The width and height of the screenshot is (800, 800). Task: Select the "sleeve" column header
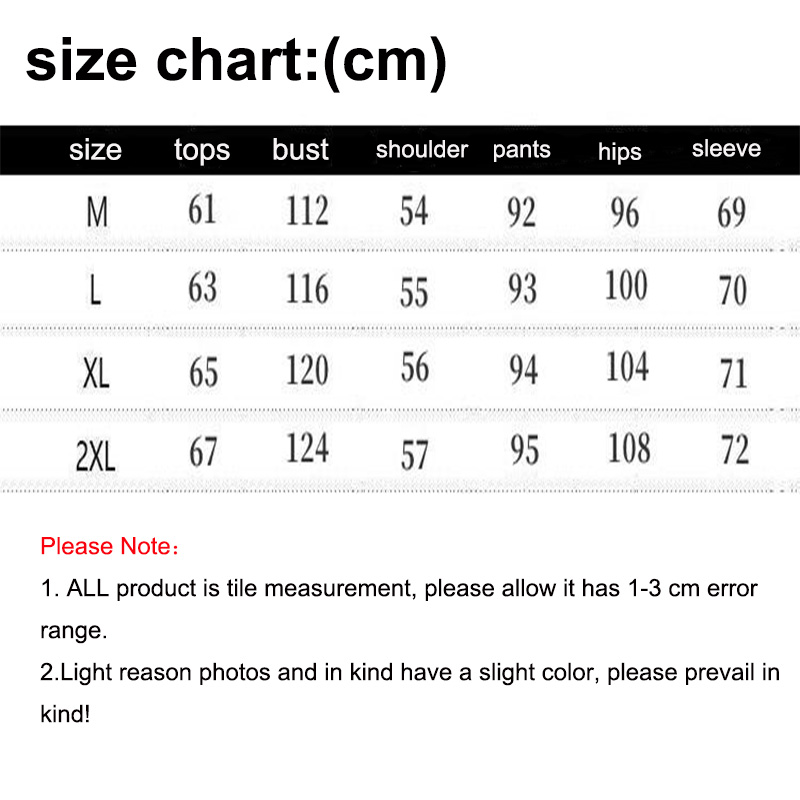click(x=726, y=149)
